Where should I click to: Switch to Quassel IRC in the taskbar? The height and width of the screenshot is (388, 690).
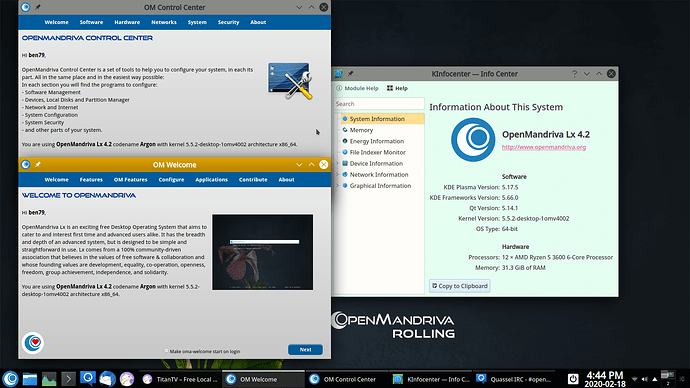[514, 379]
